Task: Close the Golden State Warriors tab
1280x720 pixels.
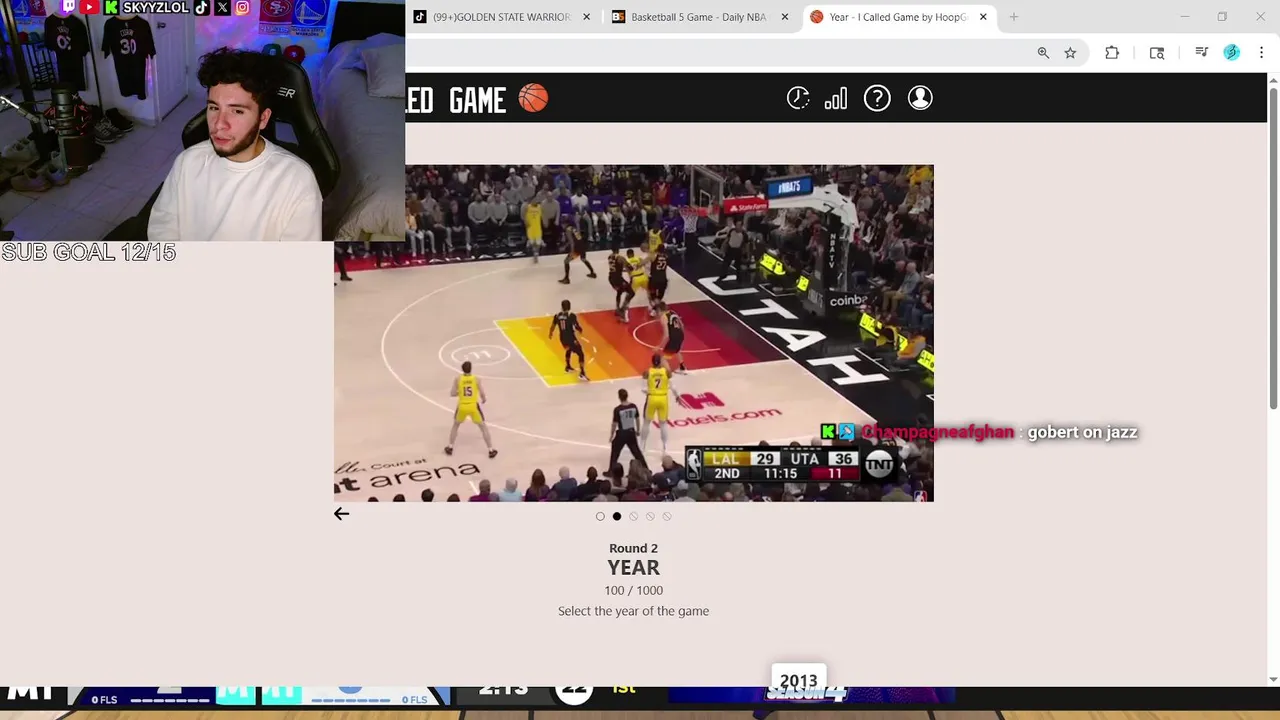Action: pyautogui.click(x=587, y=17)
